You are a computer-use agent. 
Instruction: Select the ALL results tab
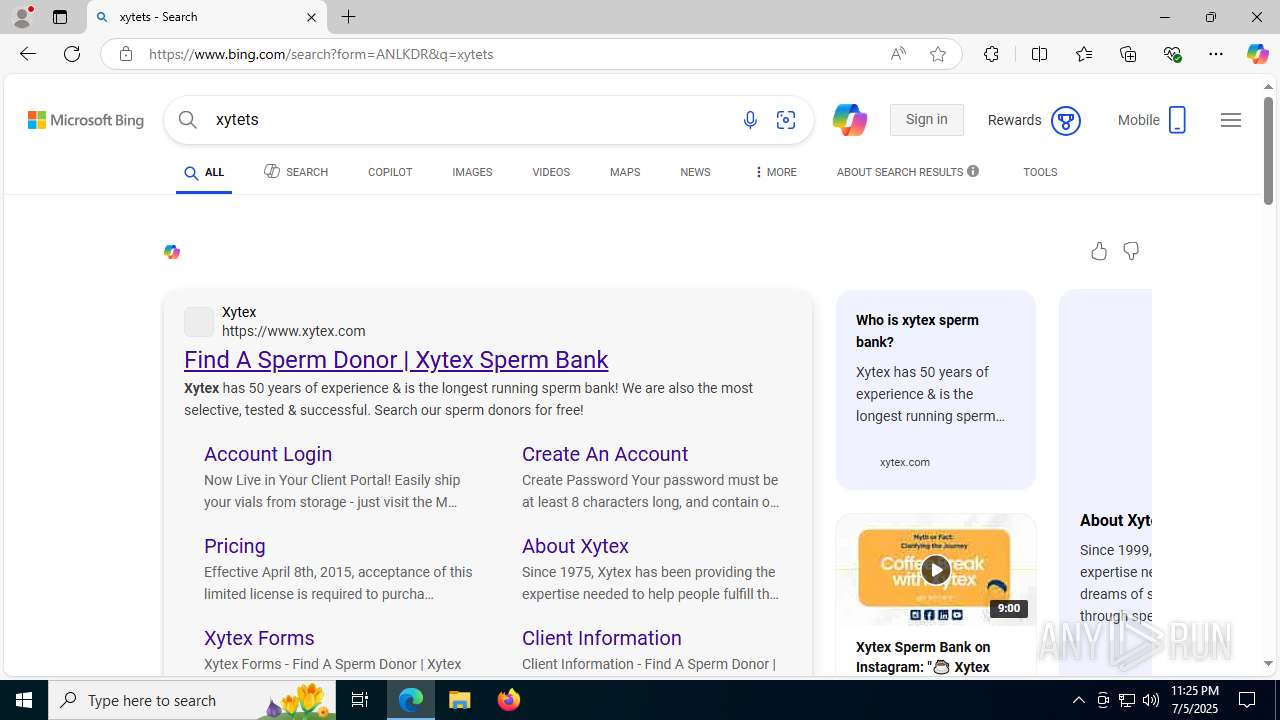tap(204, 173)
